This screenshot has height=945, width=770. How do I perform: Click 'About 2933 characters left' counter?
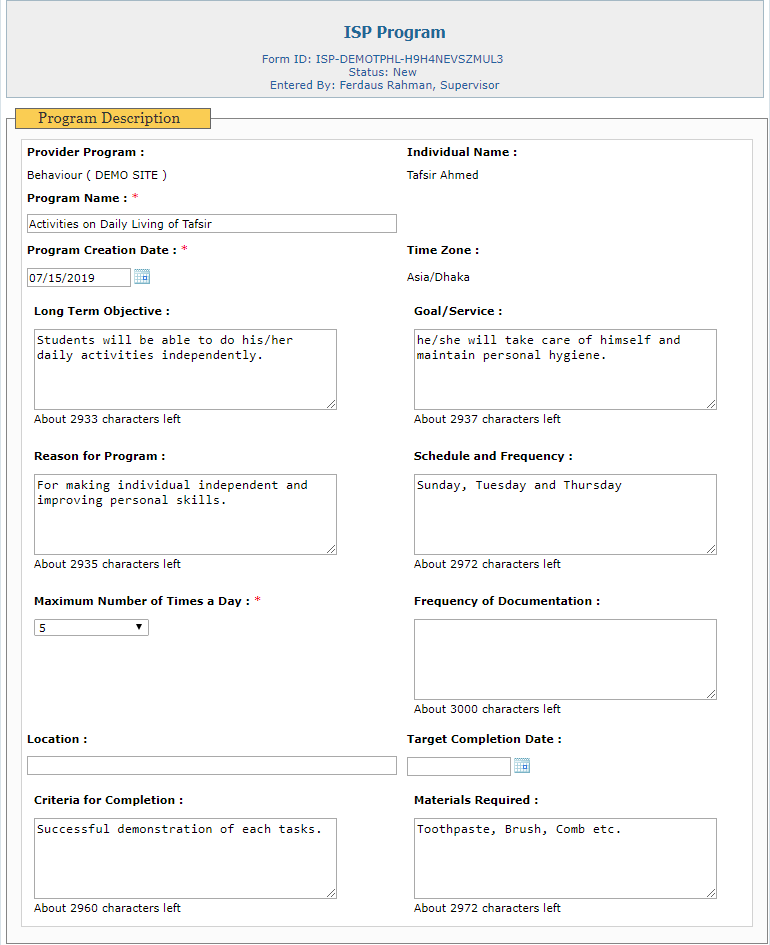[107, 419]
